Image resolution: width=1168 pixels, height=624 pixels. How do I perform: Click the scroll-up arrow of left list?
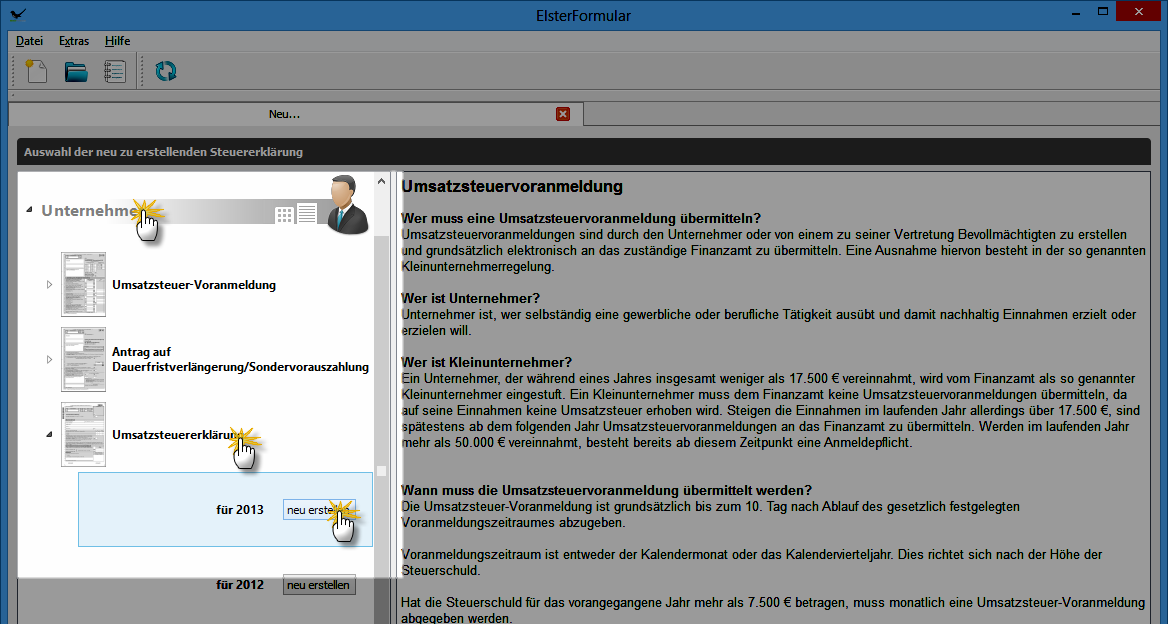pos(381,181)
